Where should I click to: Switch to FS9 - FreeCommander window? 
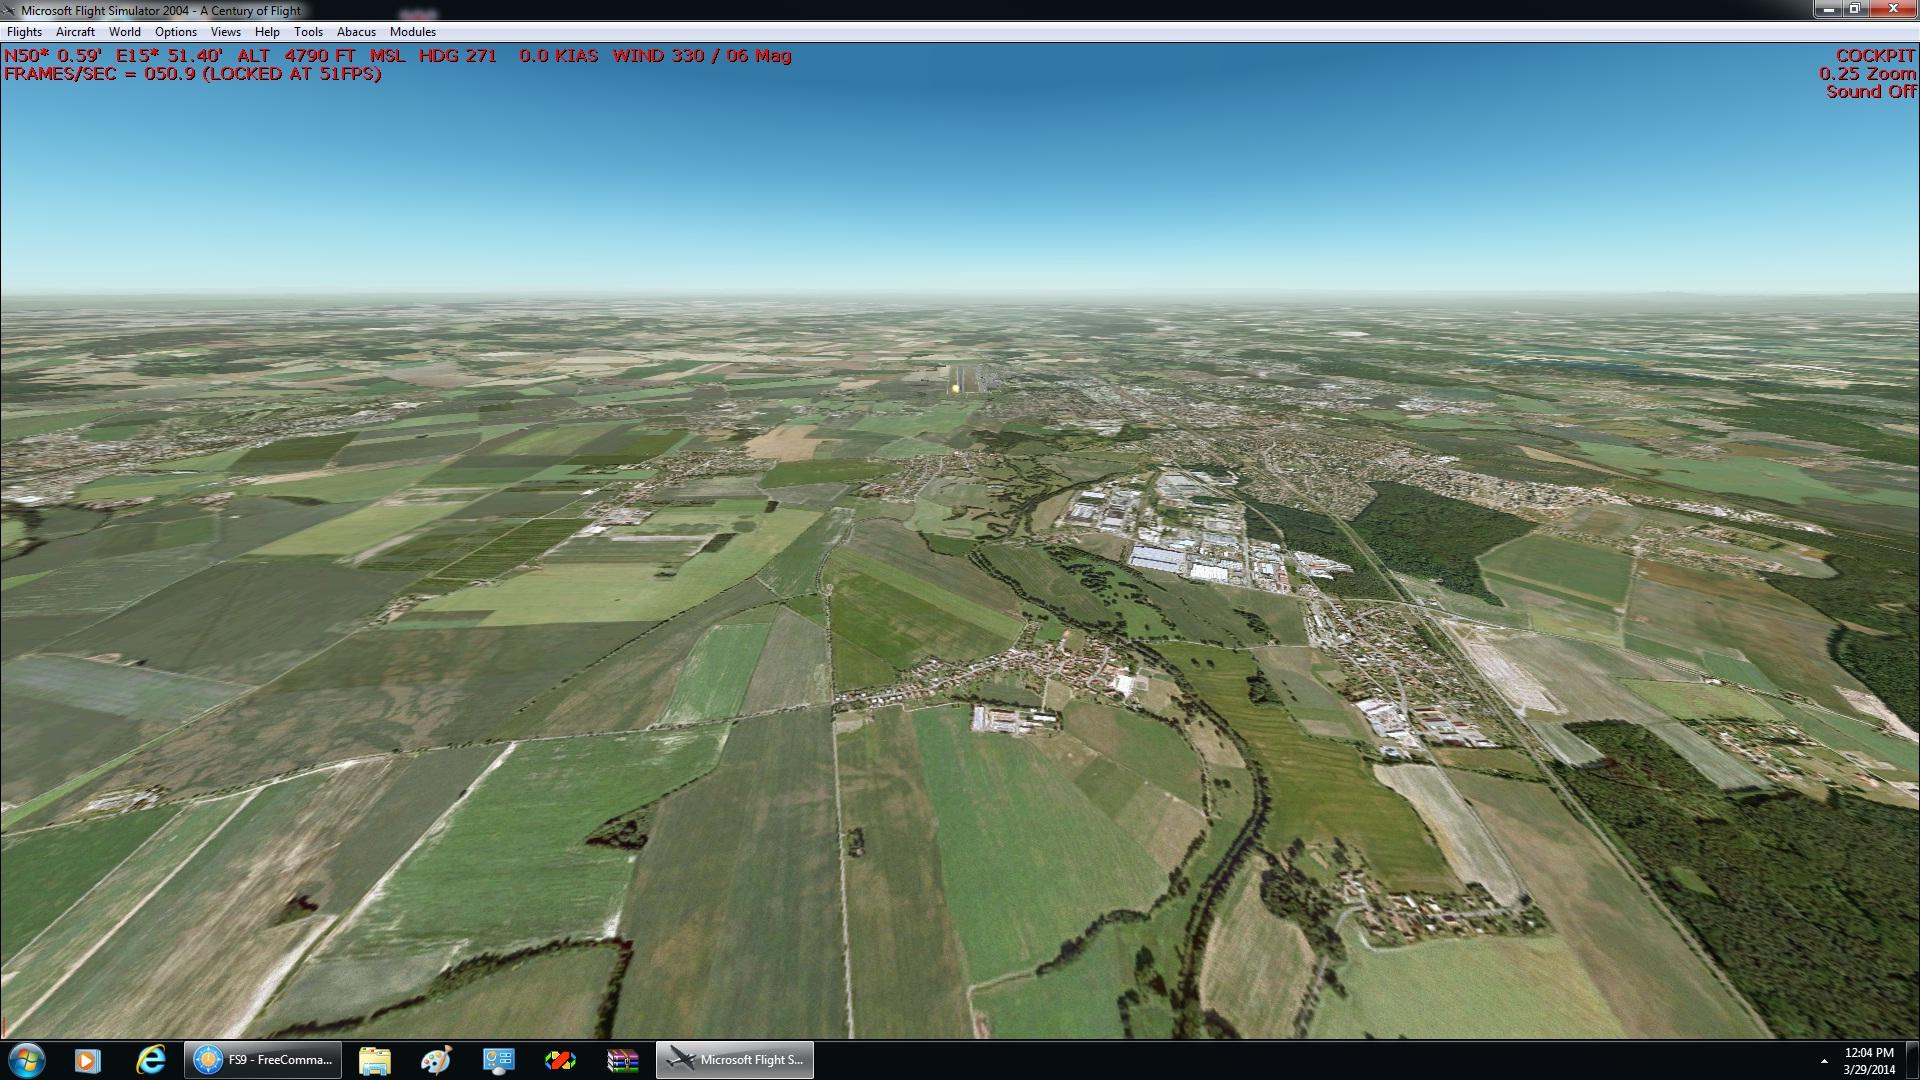(x=263, y=1060)
